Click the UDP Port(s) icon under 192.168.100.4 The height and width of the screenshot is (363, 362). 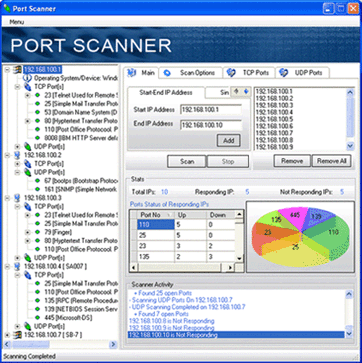27,326
